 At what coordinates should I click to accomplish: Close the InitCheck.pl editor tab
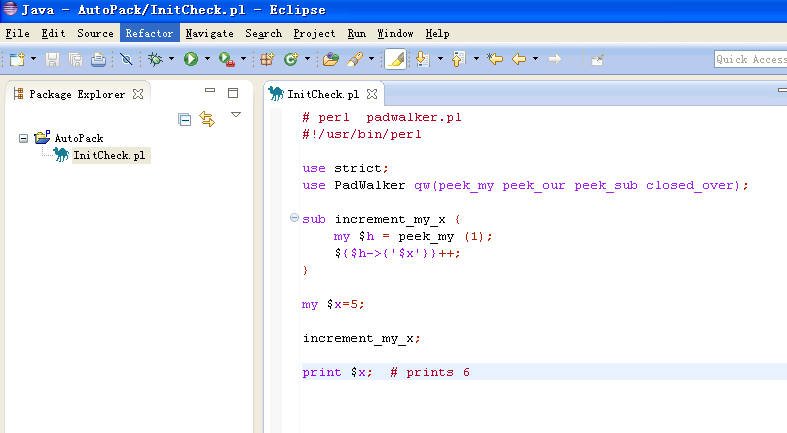372,94
